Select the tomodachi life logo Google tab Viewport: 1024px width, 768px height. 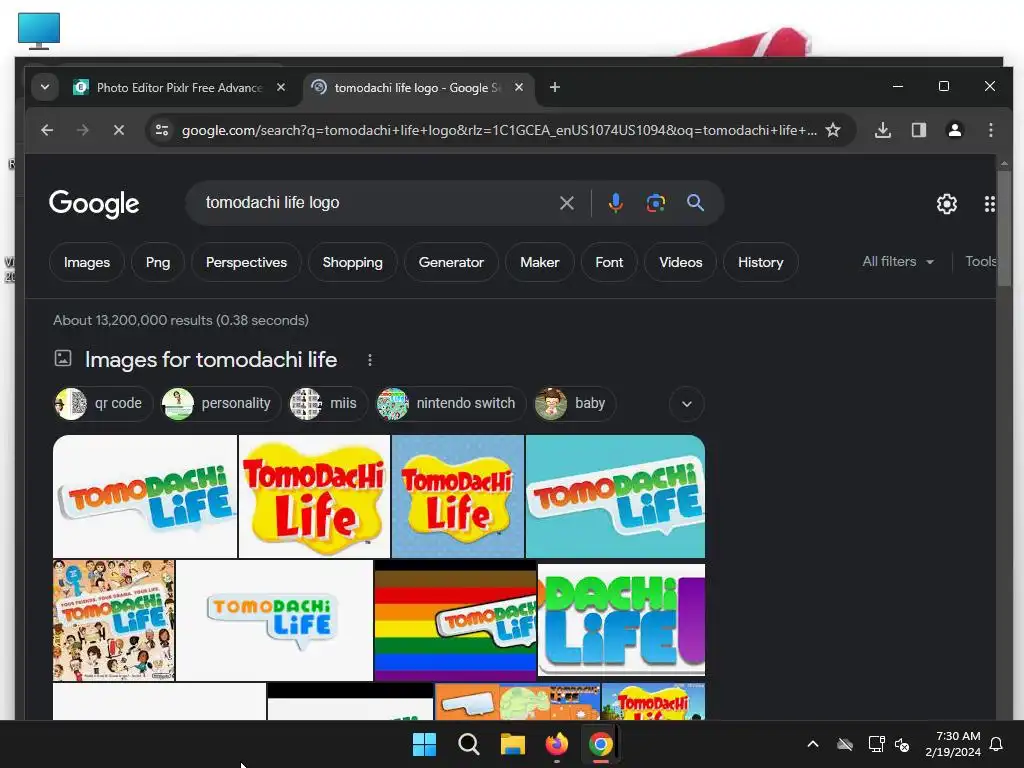[x=418, y=88]
